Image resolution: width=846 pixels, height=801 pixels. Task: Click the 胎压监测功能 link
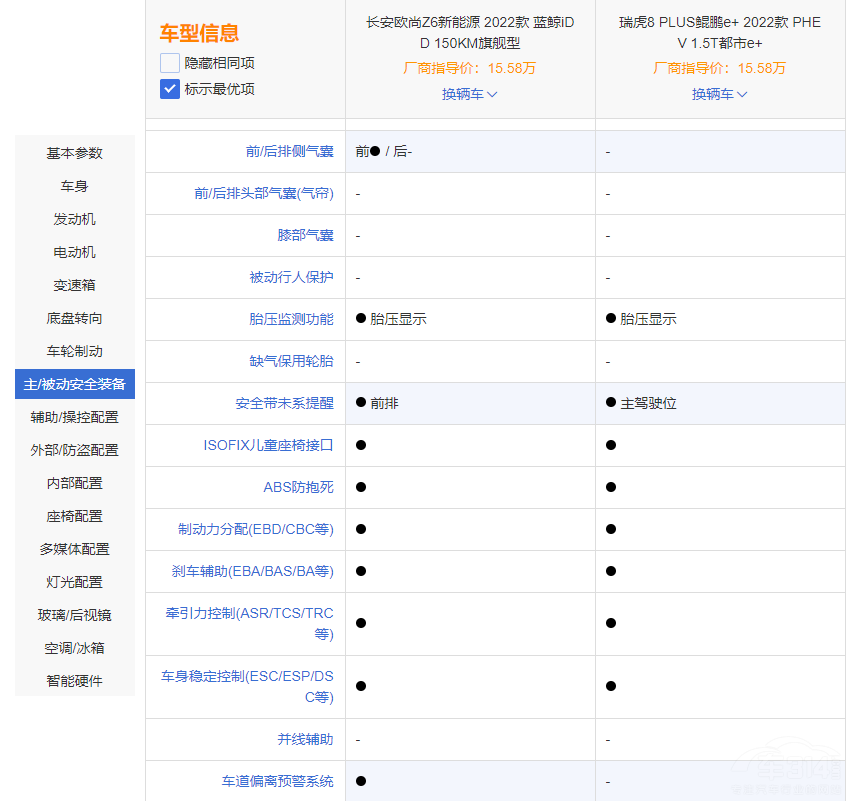tap(291, 319)
